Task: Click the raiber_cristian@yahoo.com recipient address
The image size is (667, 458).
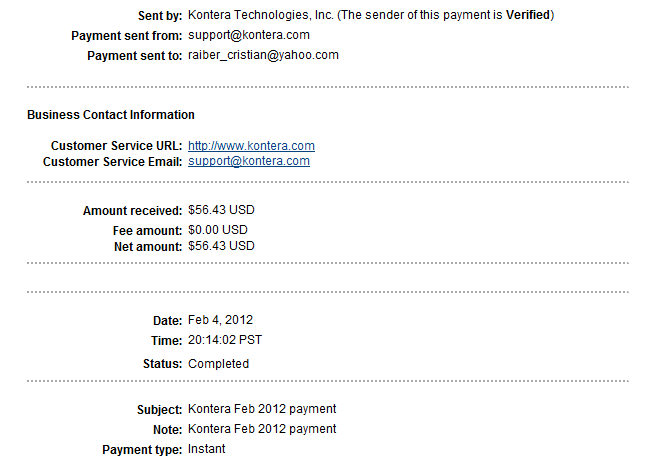Action: pyautogui.click(x=263, y=55)
